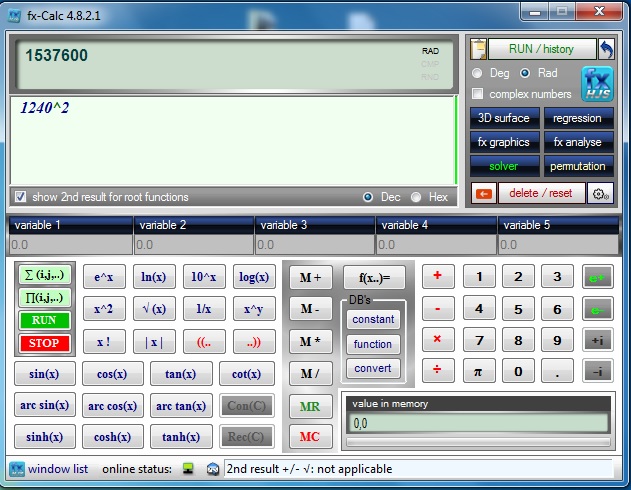Select the Dec number format
This screenshot has height=490, width=631.
367,197
